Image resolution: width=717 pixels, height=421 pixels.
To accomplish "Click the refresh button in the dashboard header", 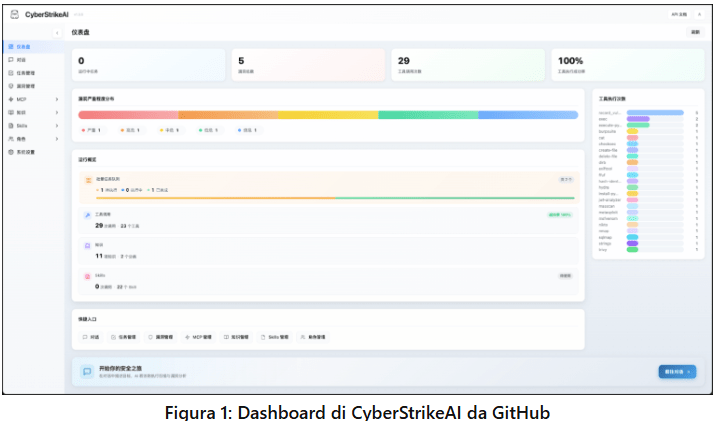I will coord(695,33).
